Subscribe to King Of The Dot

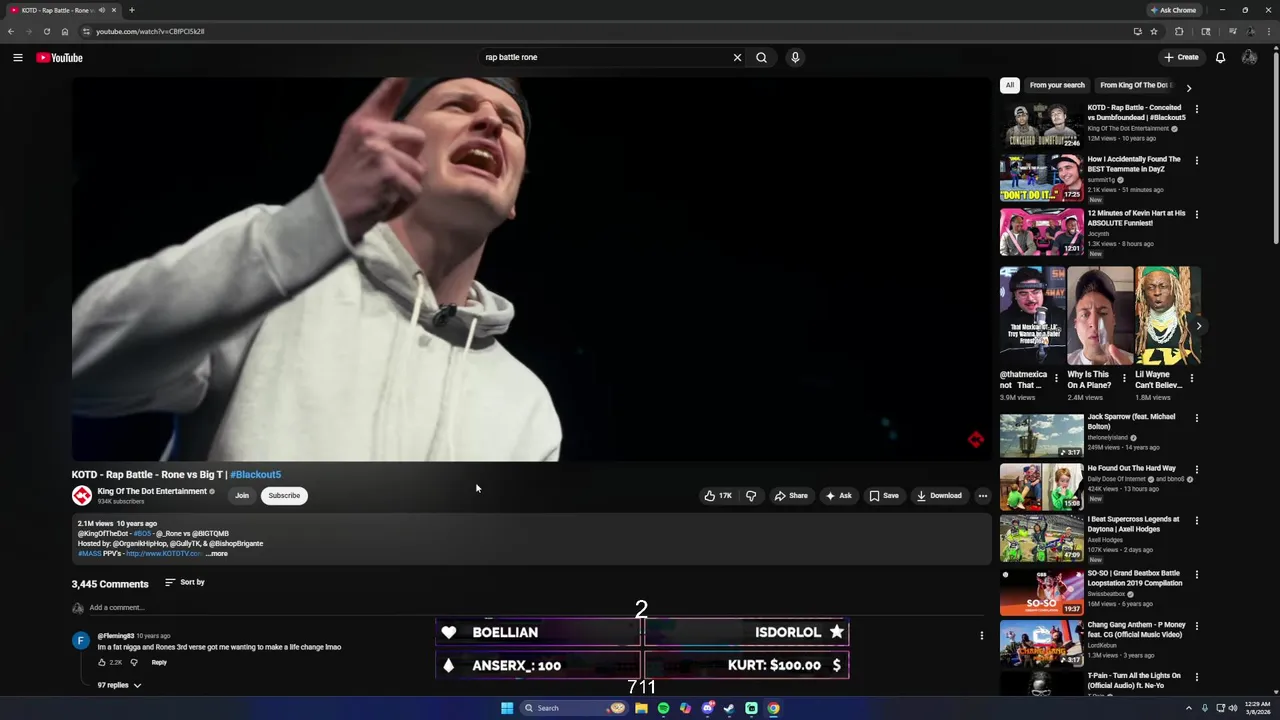point(284,496)
